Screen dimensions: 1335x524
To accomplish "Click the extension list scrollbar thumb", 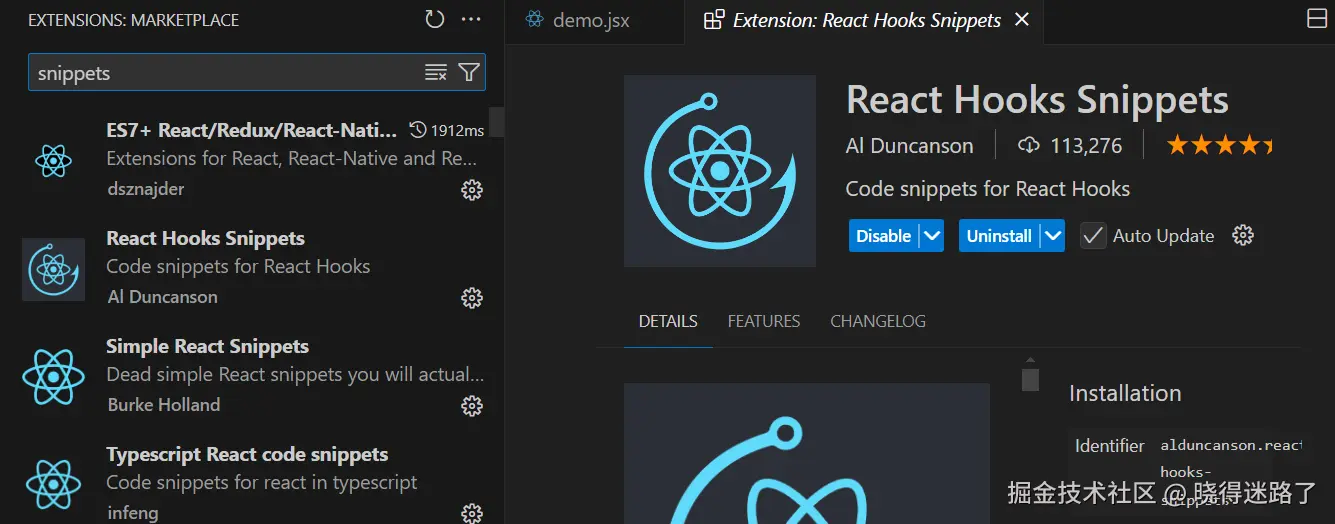I will 495,122.
